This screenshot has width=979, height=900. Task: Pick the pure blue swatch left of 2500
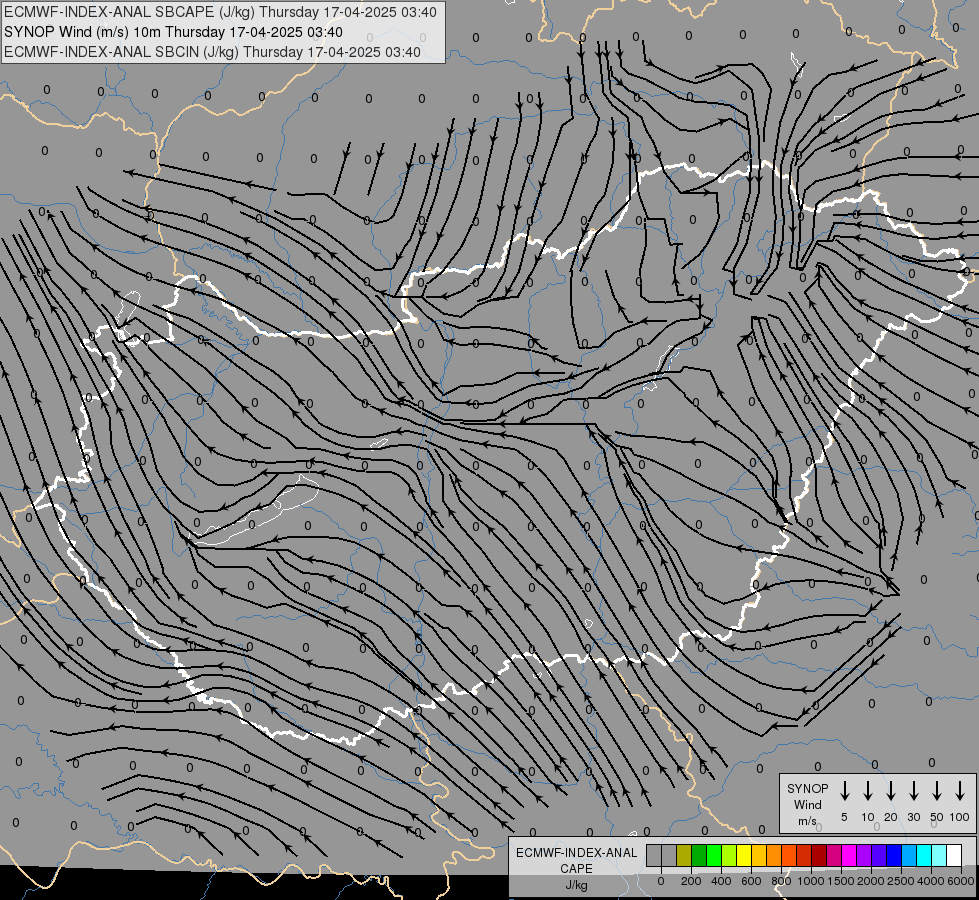(x=894, y=855)
